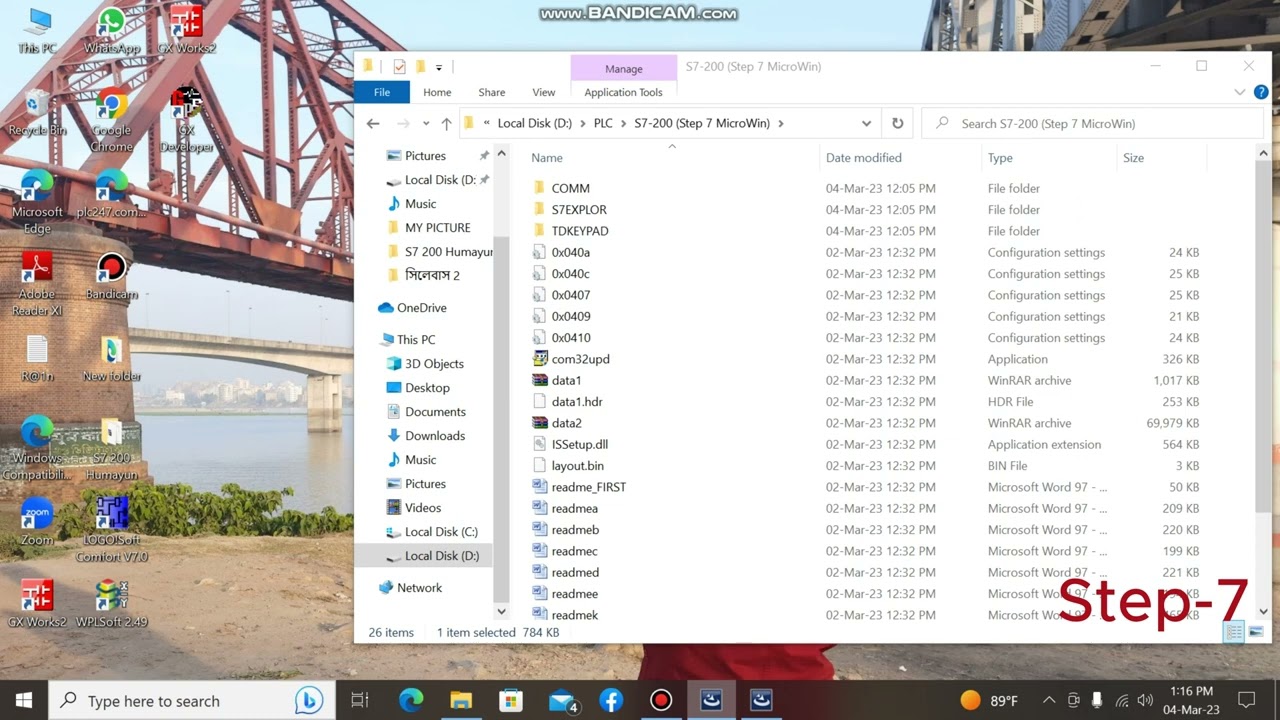
Task: Select the com32upd application file
Action: point(580,359)
